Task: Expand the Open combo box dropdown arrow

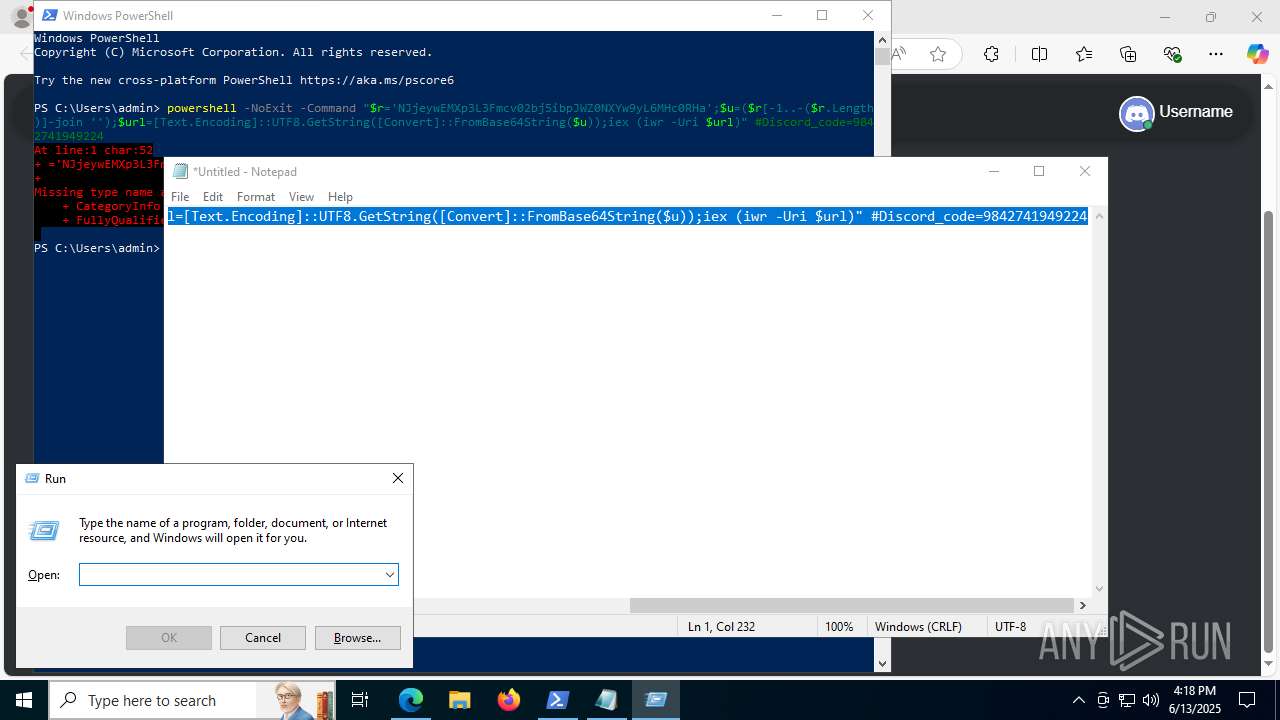Action: 389,575
